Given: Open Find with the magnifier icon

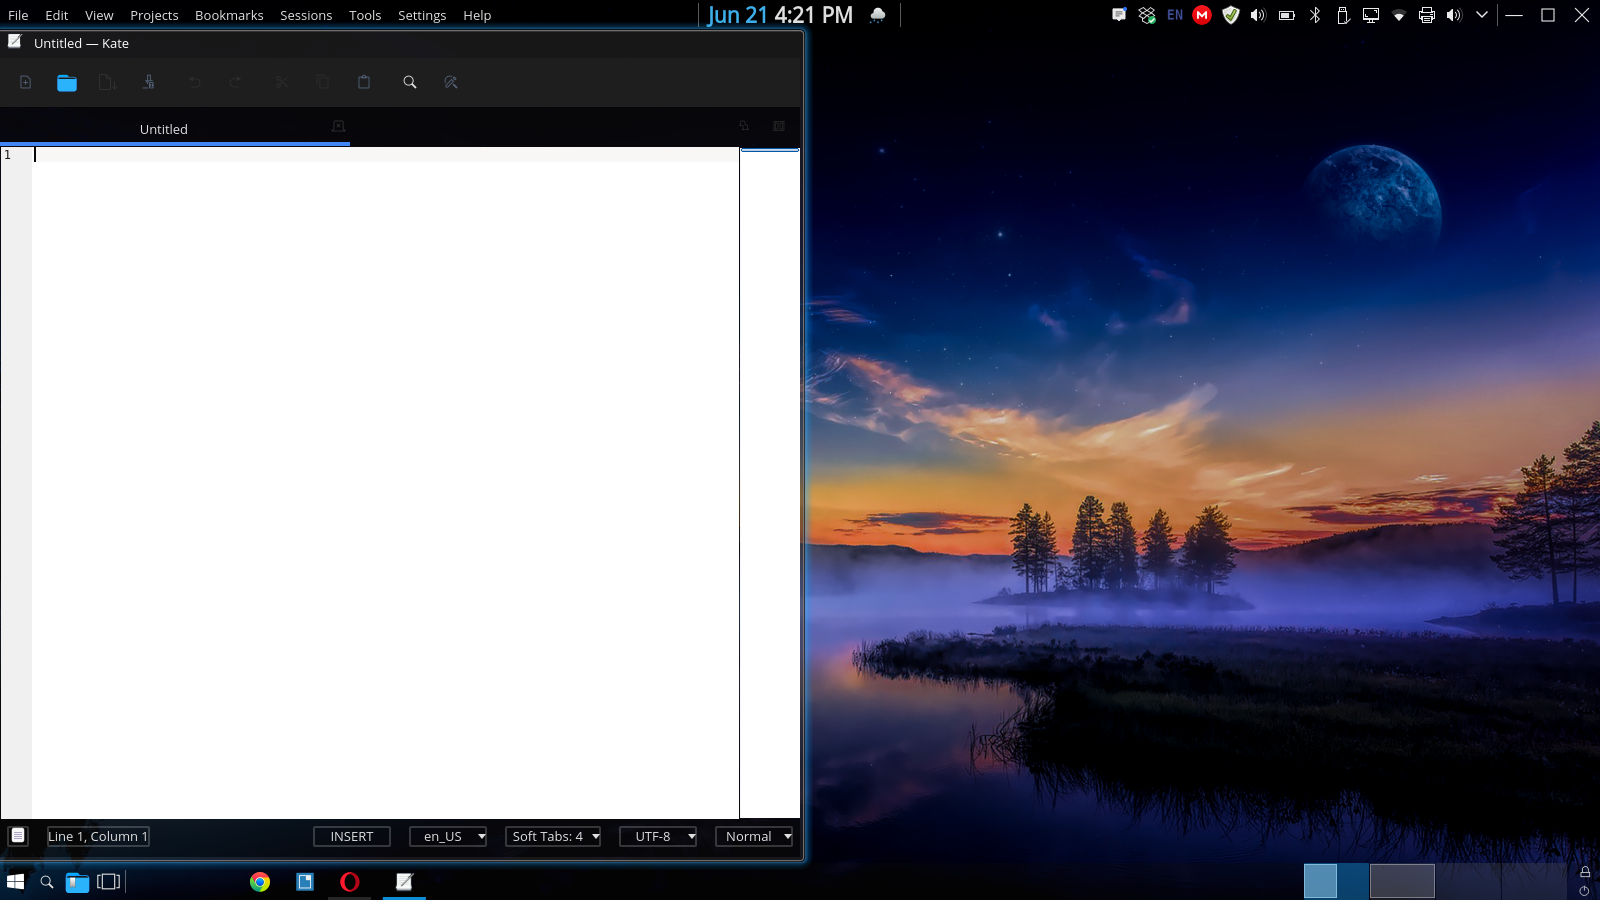Looking at the screenshot, I should [x=410, y=82].
